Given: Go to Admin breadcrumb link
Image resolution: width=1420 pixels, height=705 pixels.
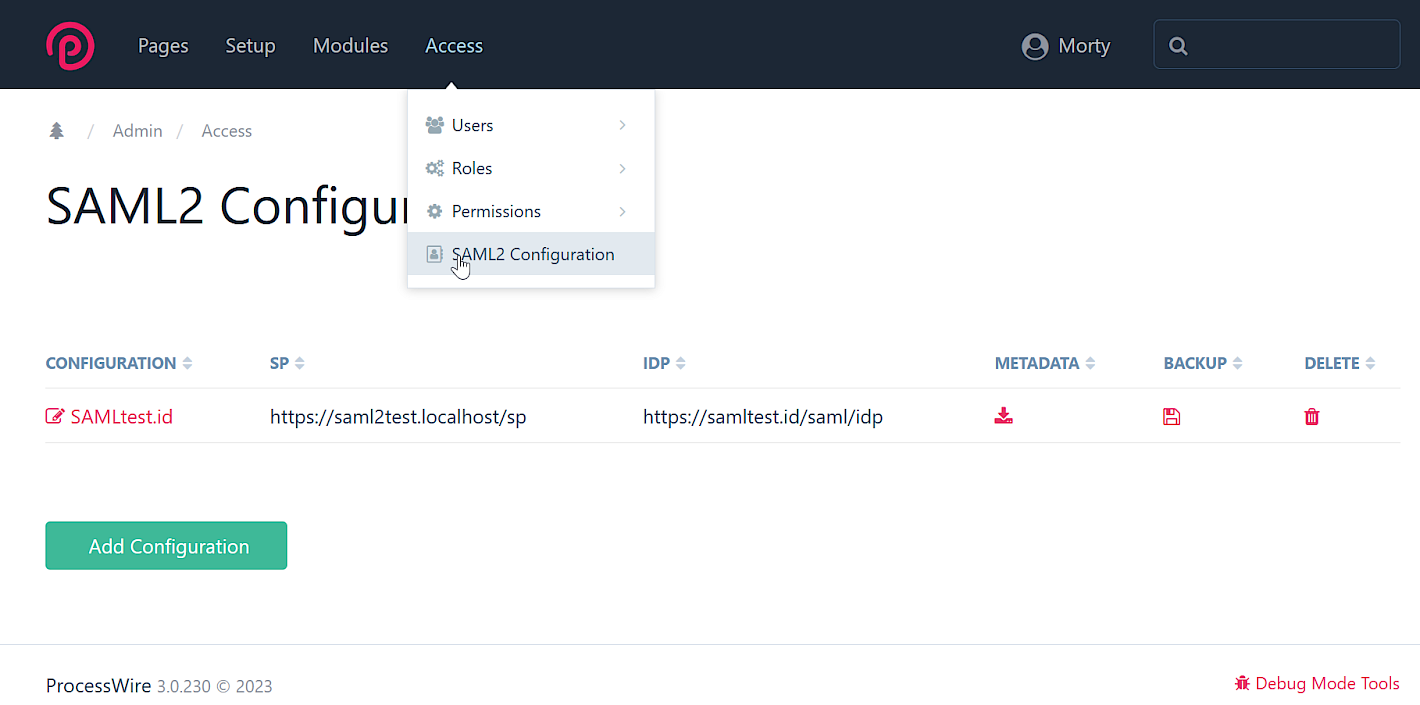Looking at the screenshot, I should coord(137,131).
